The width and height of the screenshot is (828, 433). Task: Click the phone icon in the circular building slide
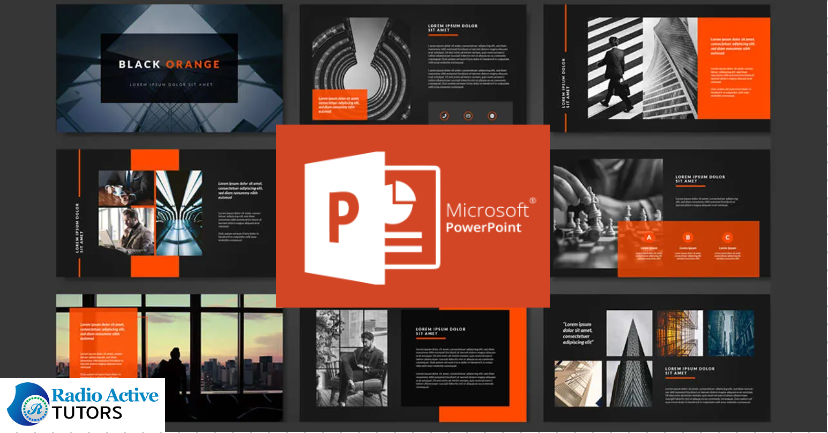pos(444,116)
